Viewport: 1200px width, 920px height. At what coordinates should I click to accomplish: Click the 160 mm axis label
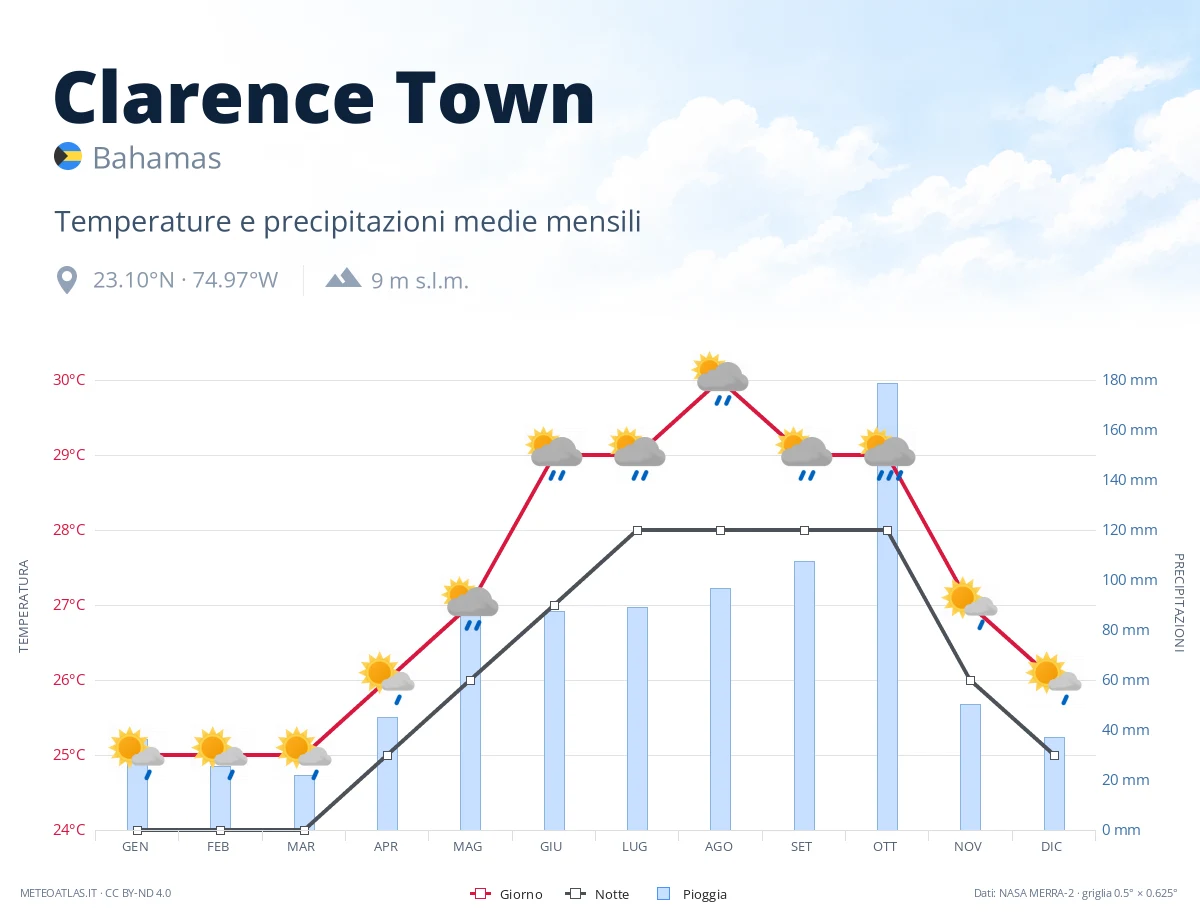pos(1130,430)
